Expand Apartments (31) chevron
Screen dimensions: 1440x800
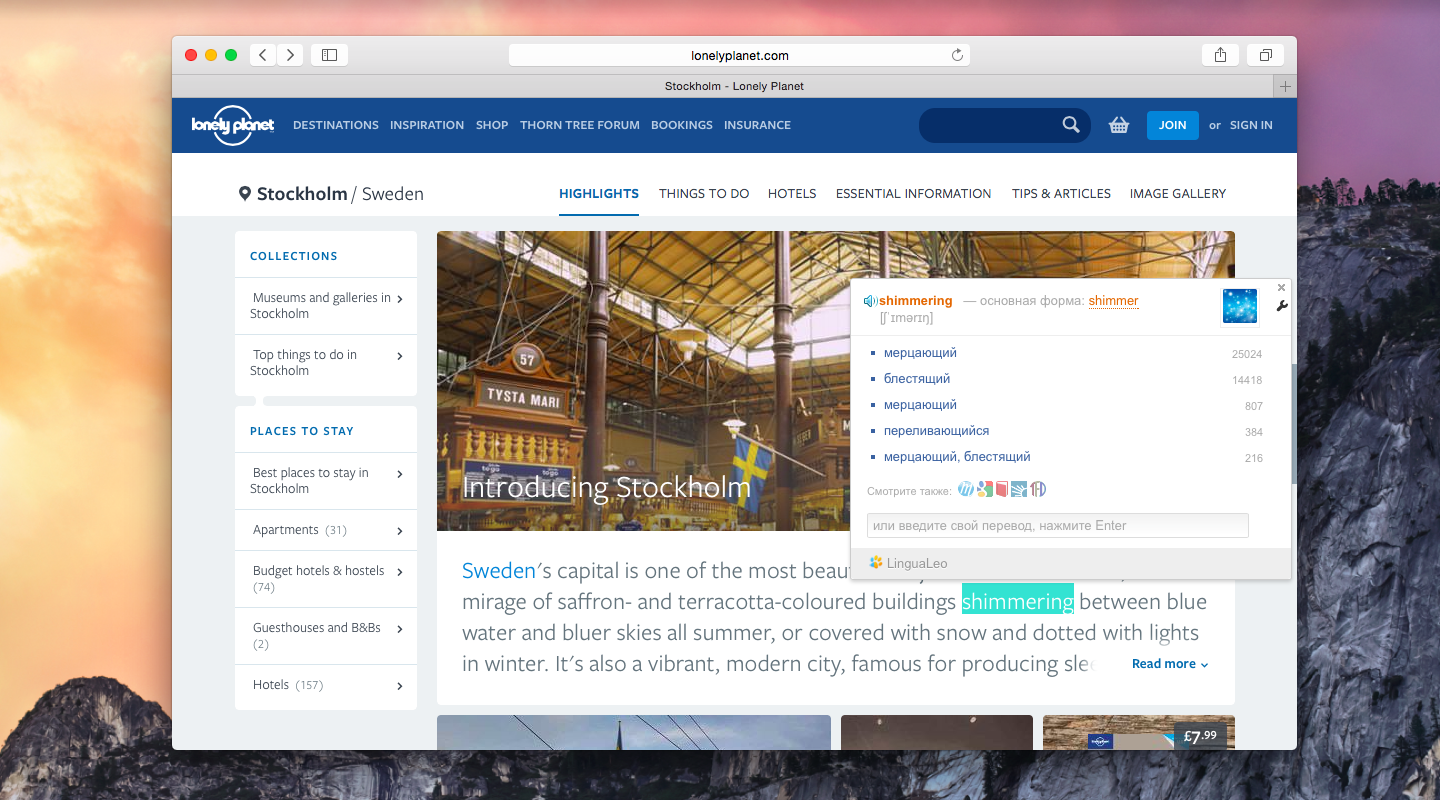400,531
